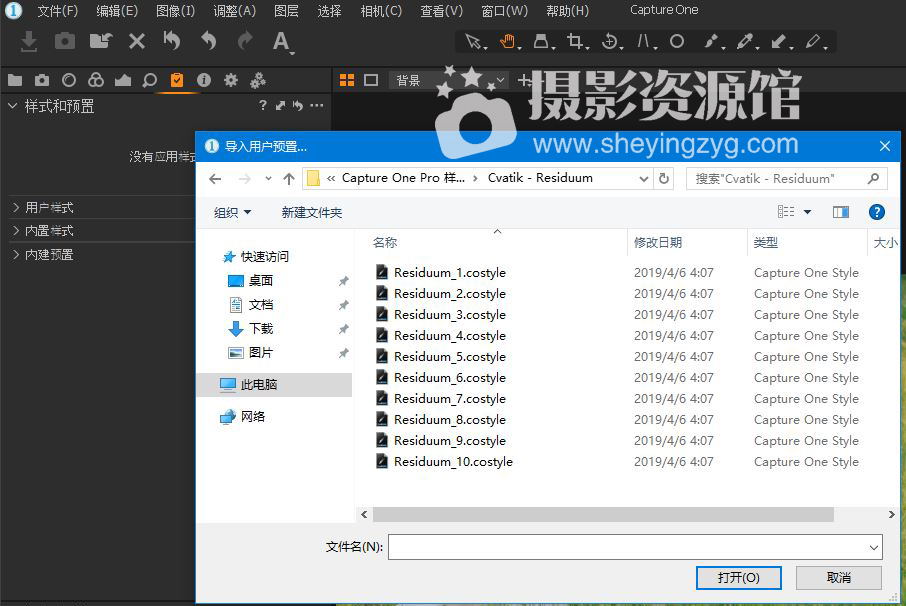Expand the 内置样式 group
Screen dimensions: 906x606
tap(16, 230)
